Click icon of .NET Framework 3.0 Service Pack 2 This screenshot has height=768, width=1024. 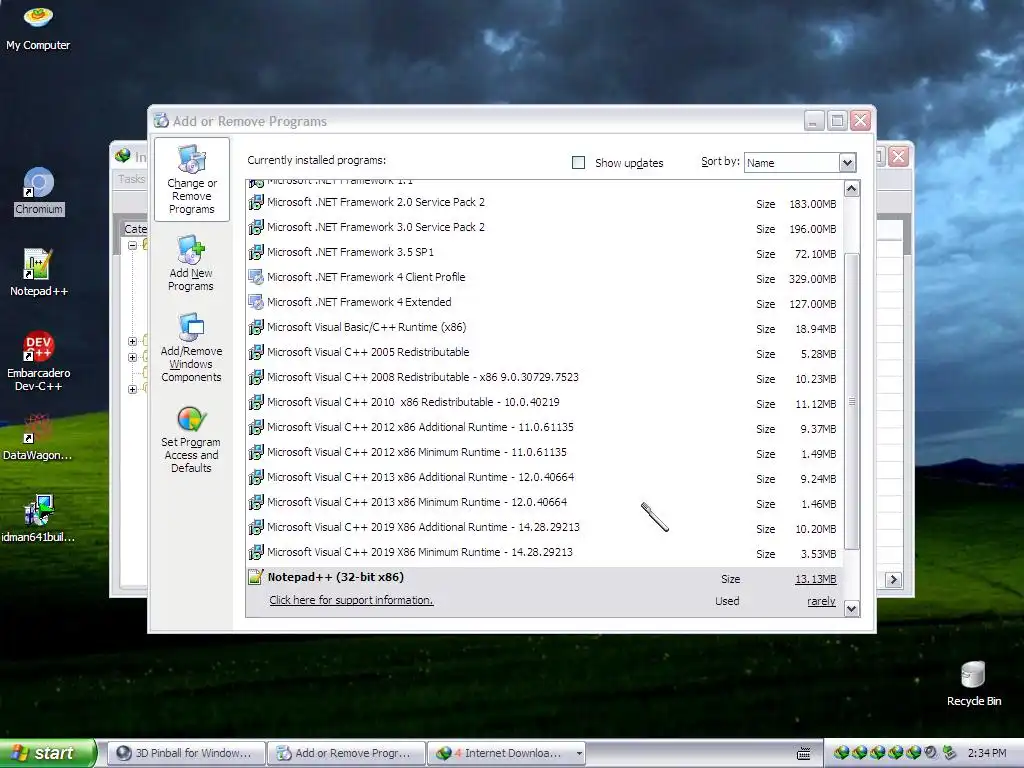tap(256, 227)
